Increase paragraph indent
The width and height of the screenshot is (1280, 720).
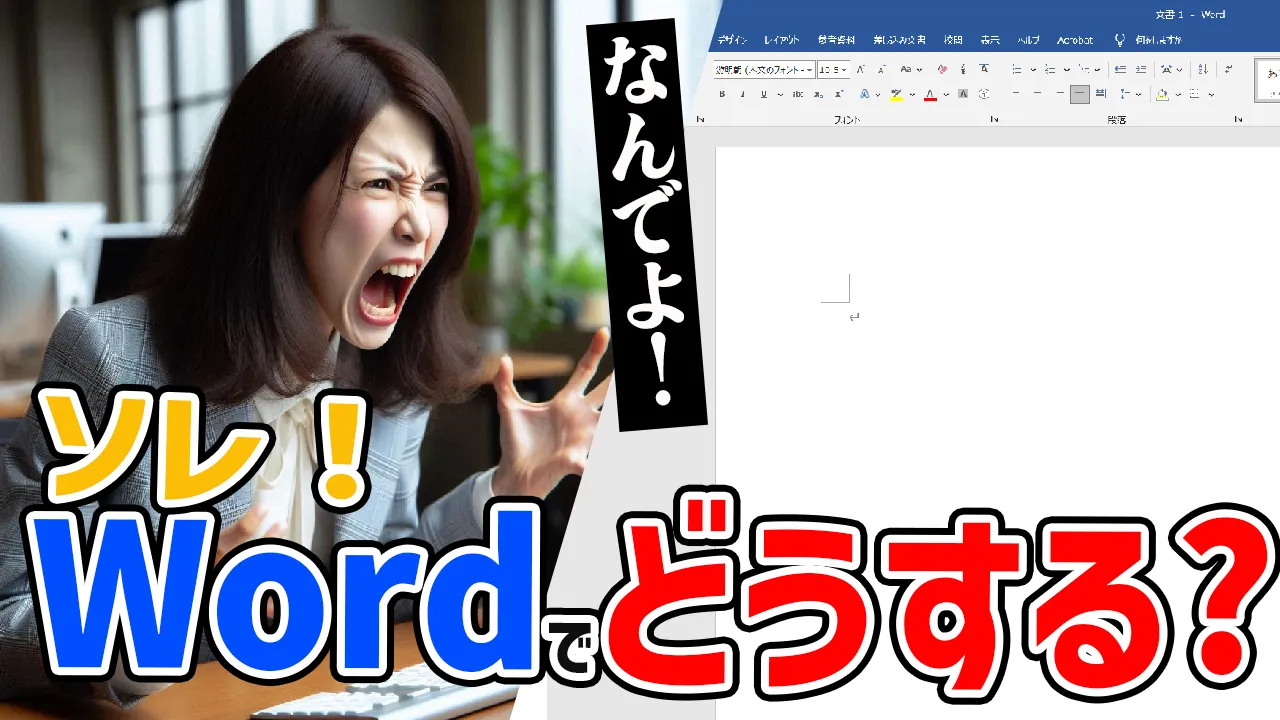pos(1141,69)
